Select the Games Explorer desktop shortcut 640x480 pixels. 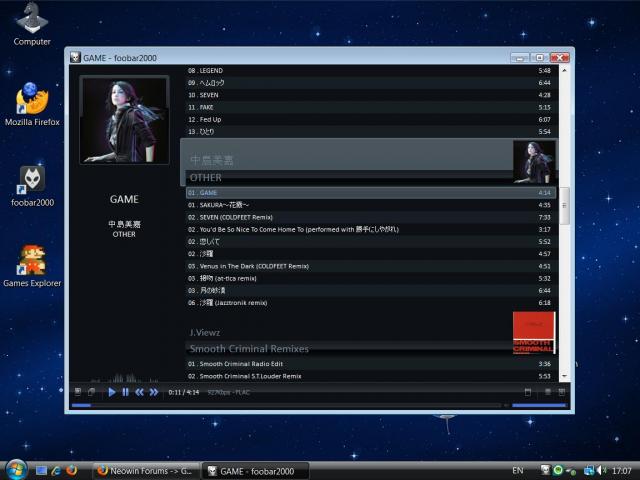[x=32, y=266]
